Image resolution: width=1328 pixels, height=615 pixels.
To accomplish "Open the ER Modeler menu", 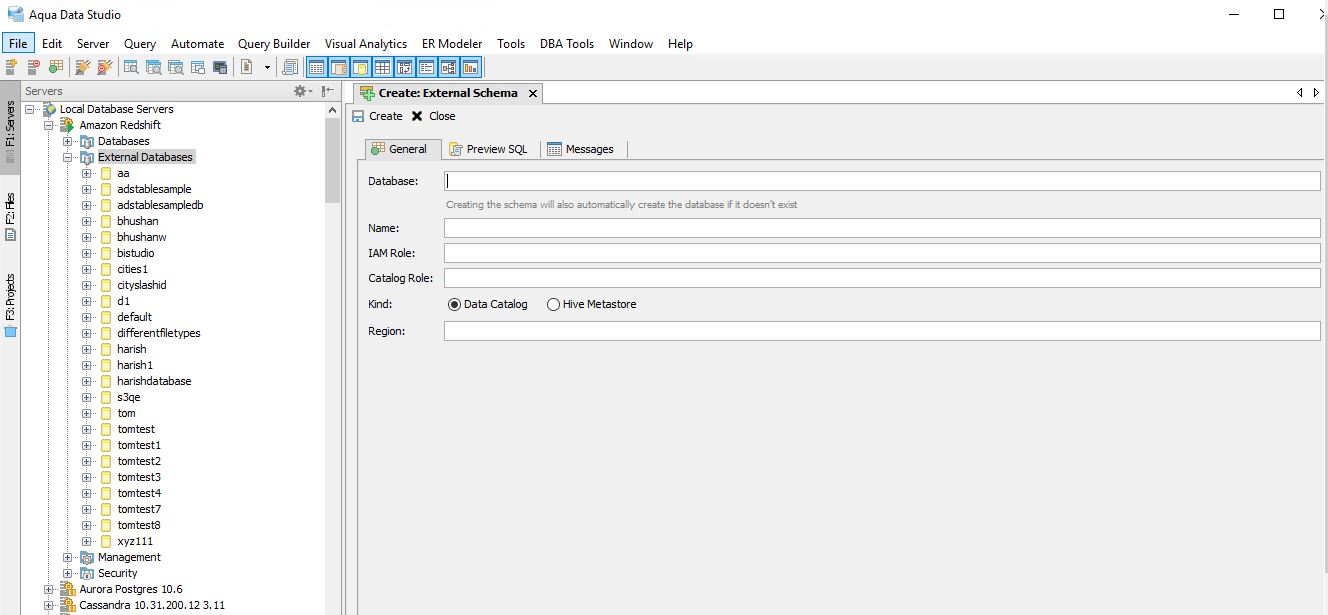I will point(452,43).
